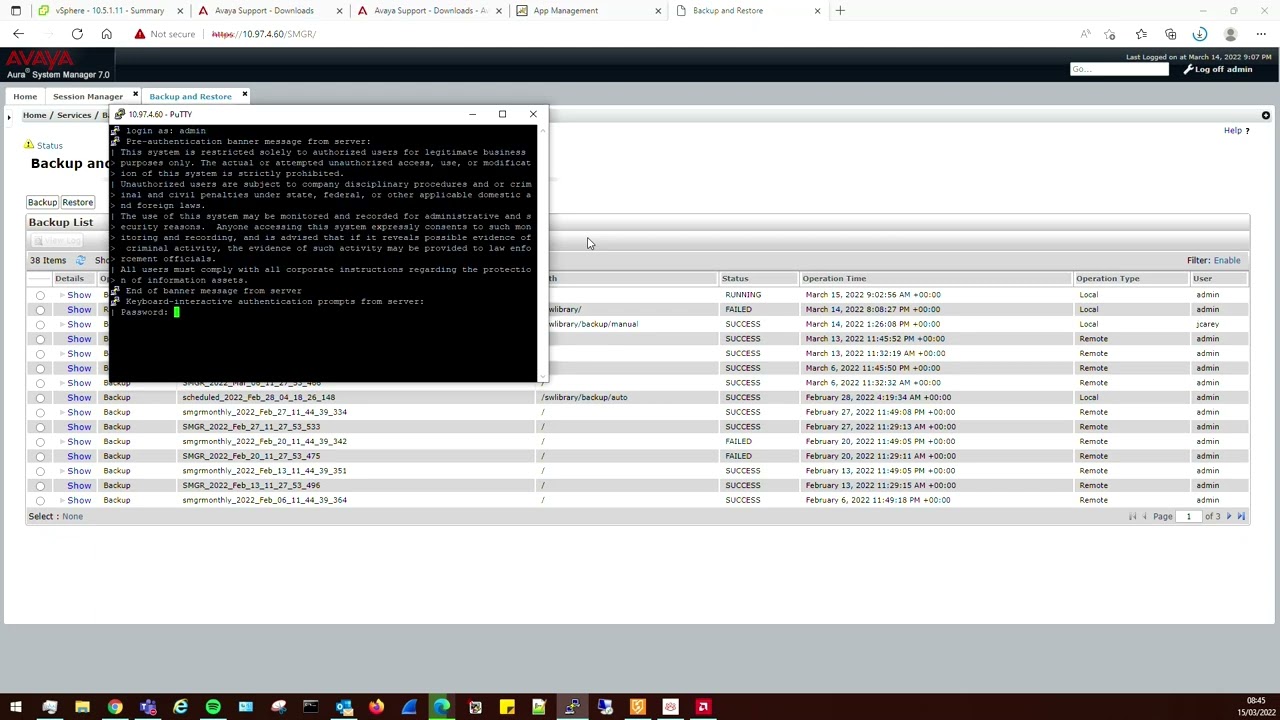1280x720 pixels.
Task: Open the Read aloud browser icon
Action: [1085, 34]
